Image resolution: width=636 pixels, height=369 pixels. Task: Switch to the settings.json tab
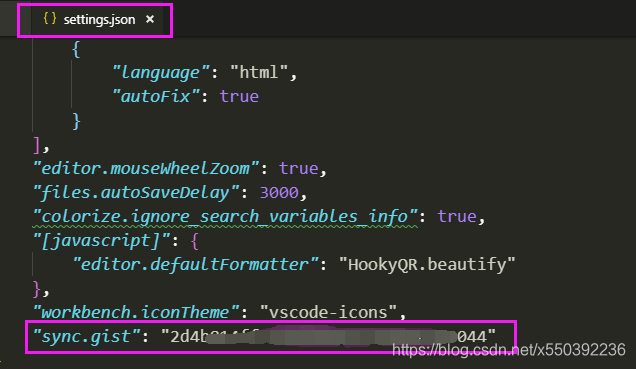pos(97,19)
